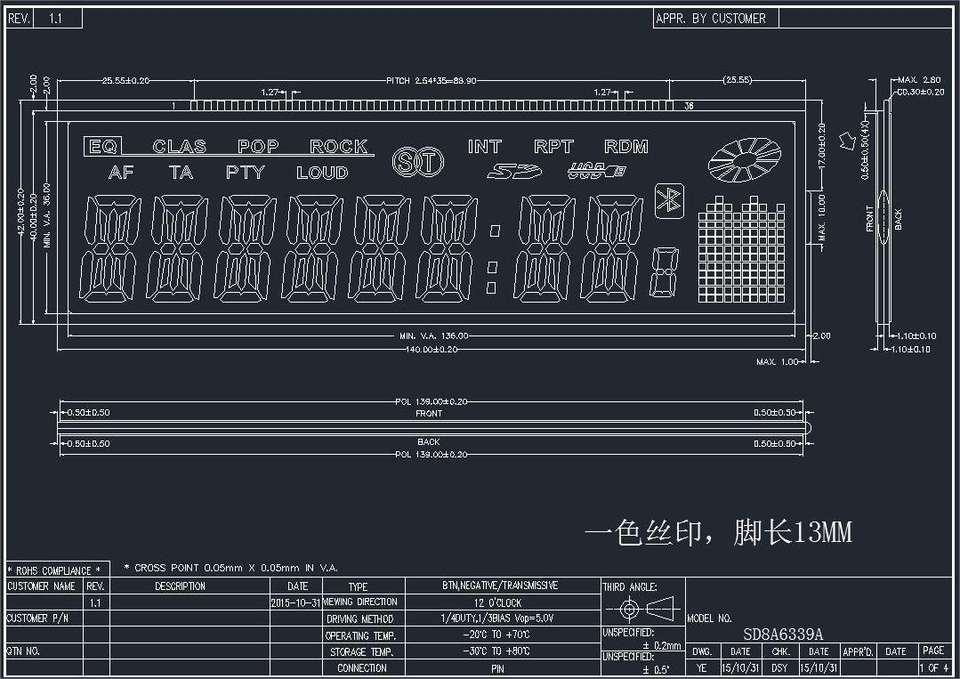Click the CROSS POINT 0.05mm note
Viewport: 960px width, 679px height.
pyautogui.click(x=231, y=568)
